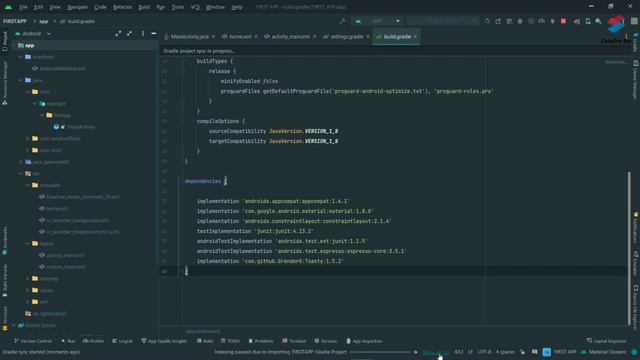Expand the java (generated) folder

coord(20,162)
